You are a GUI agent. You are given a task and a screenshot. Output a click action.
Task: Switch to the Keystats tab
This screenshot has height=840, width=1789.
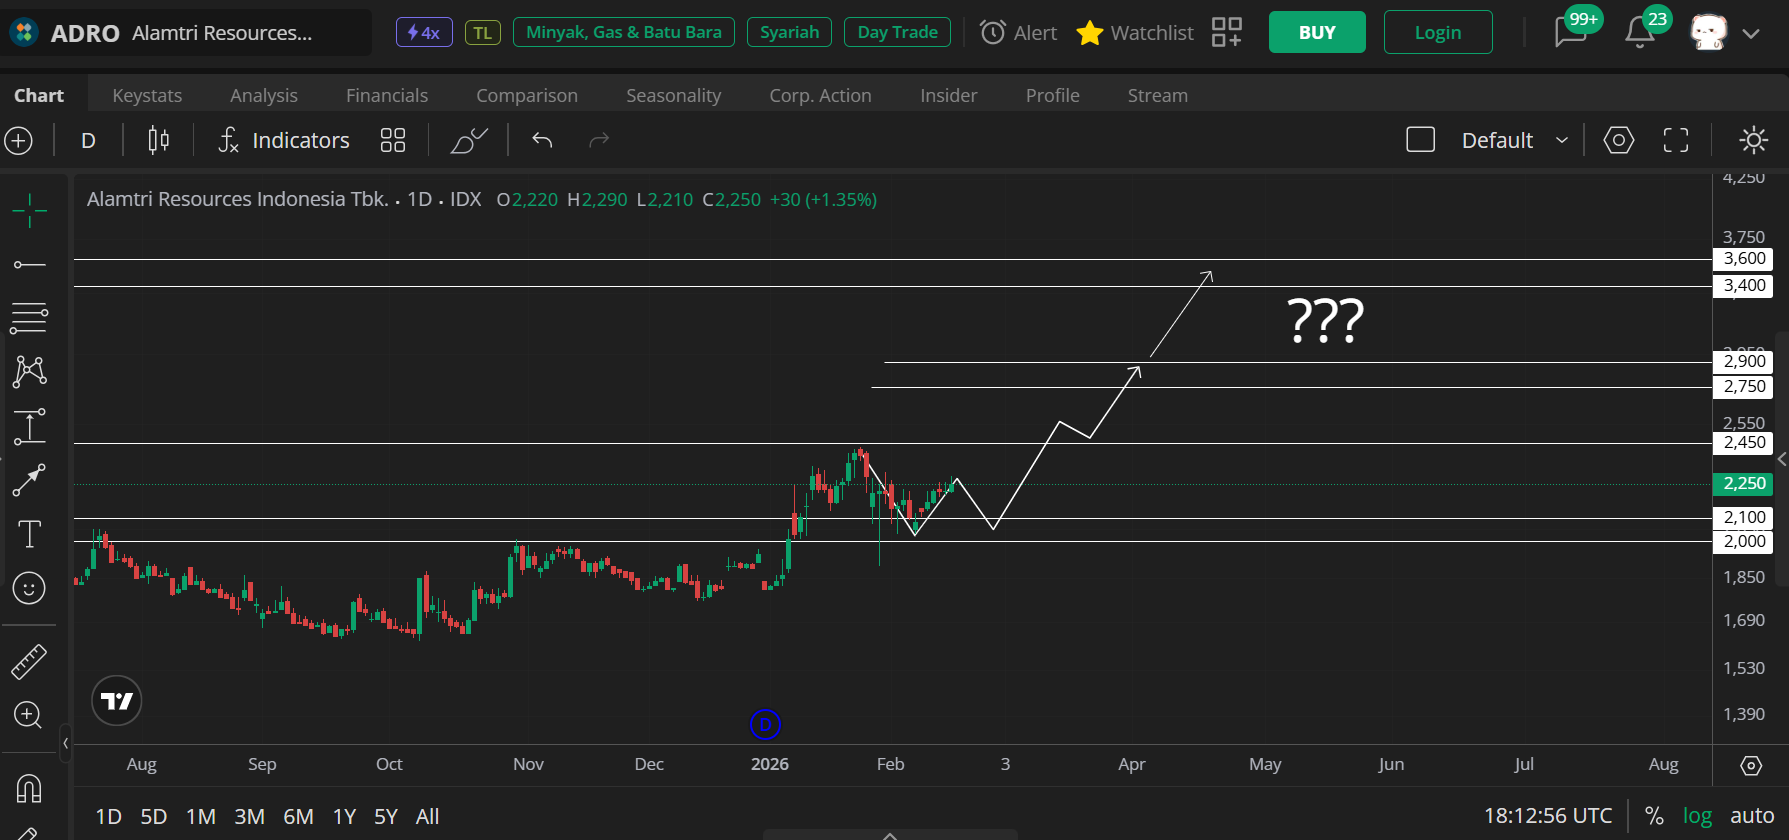(x=147, y=95)
